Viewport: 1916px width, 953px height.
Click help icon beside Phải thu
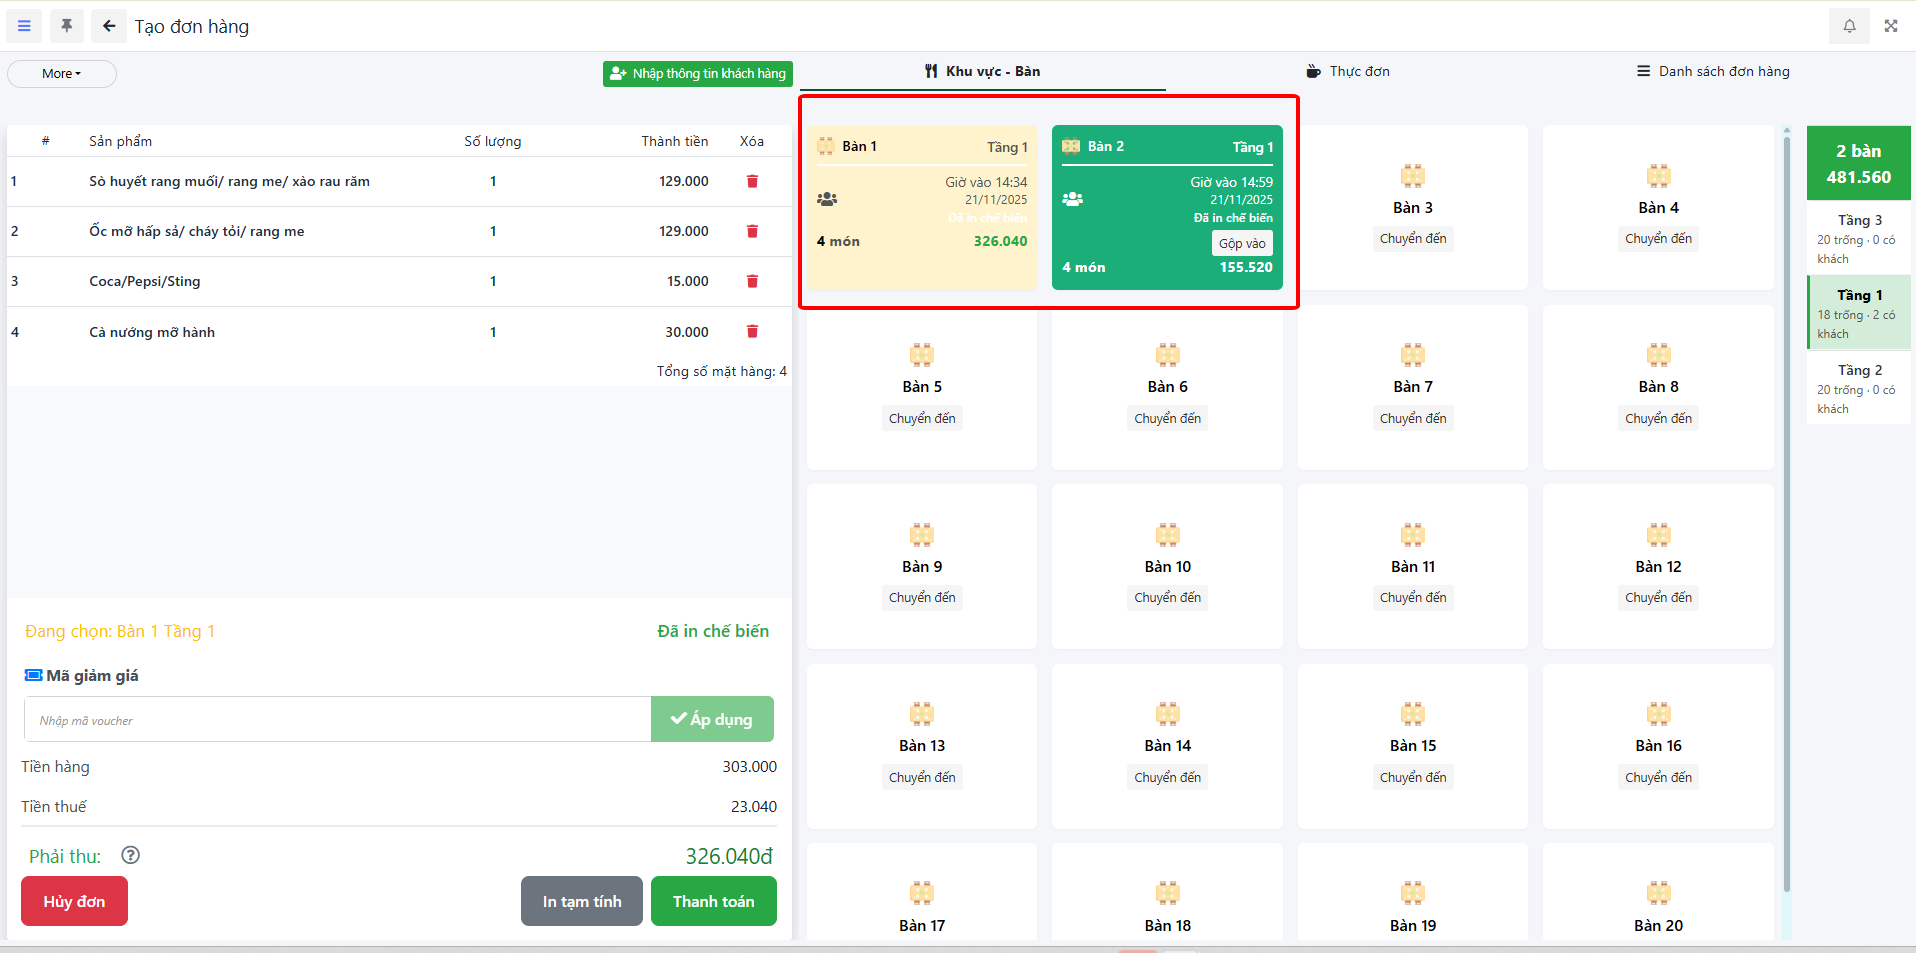coord(130,855)
